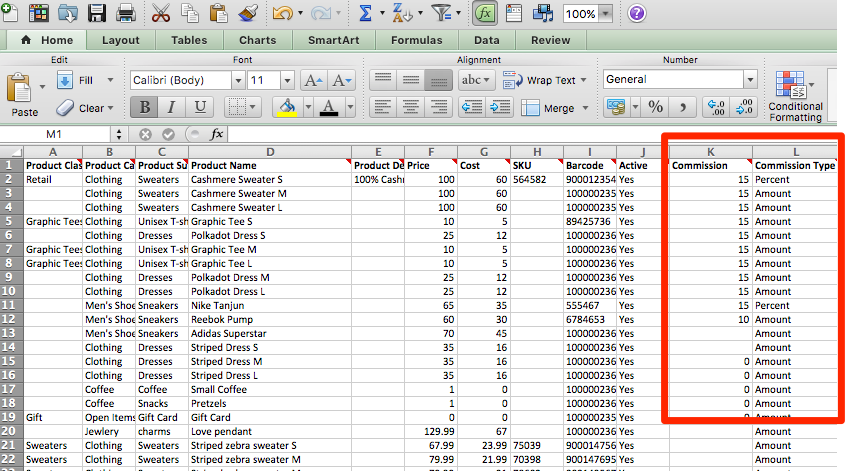
Task: Open the Charts ribbon tab
Action: [258, 41]
